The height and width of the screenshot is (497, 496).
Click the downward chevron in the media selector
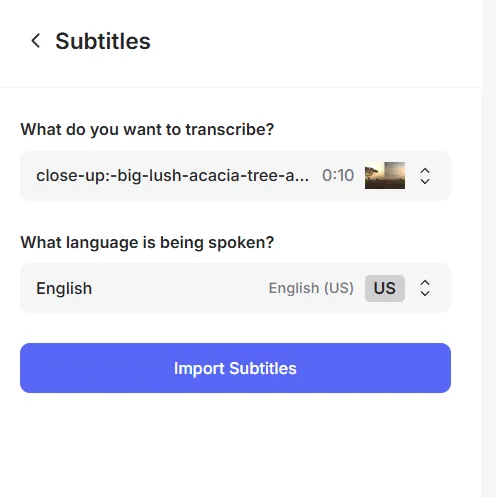[425, 181]
